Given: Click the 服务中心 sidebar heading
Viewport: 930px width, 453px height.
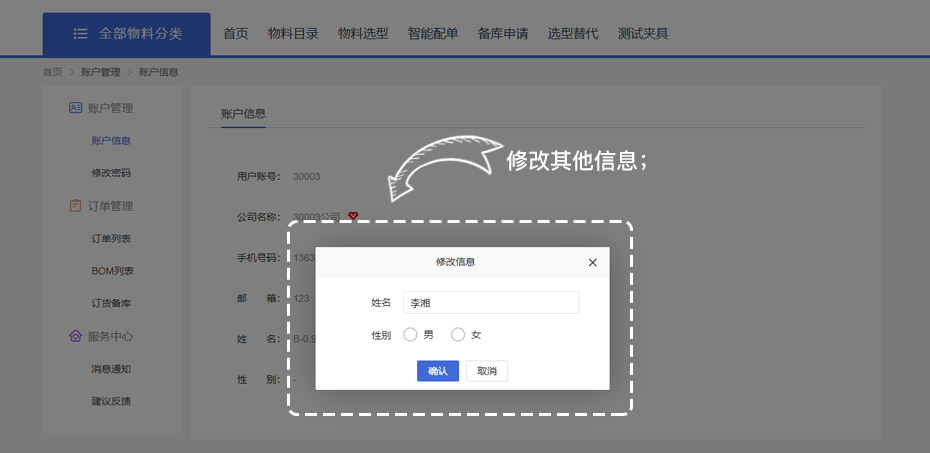Looking at the screenshot, I should 110,336.
